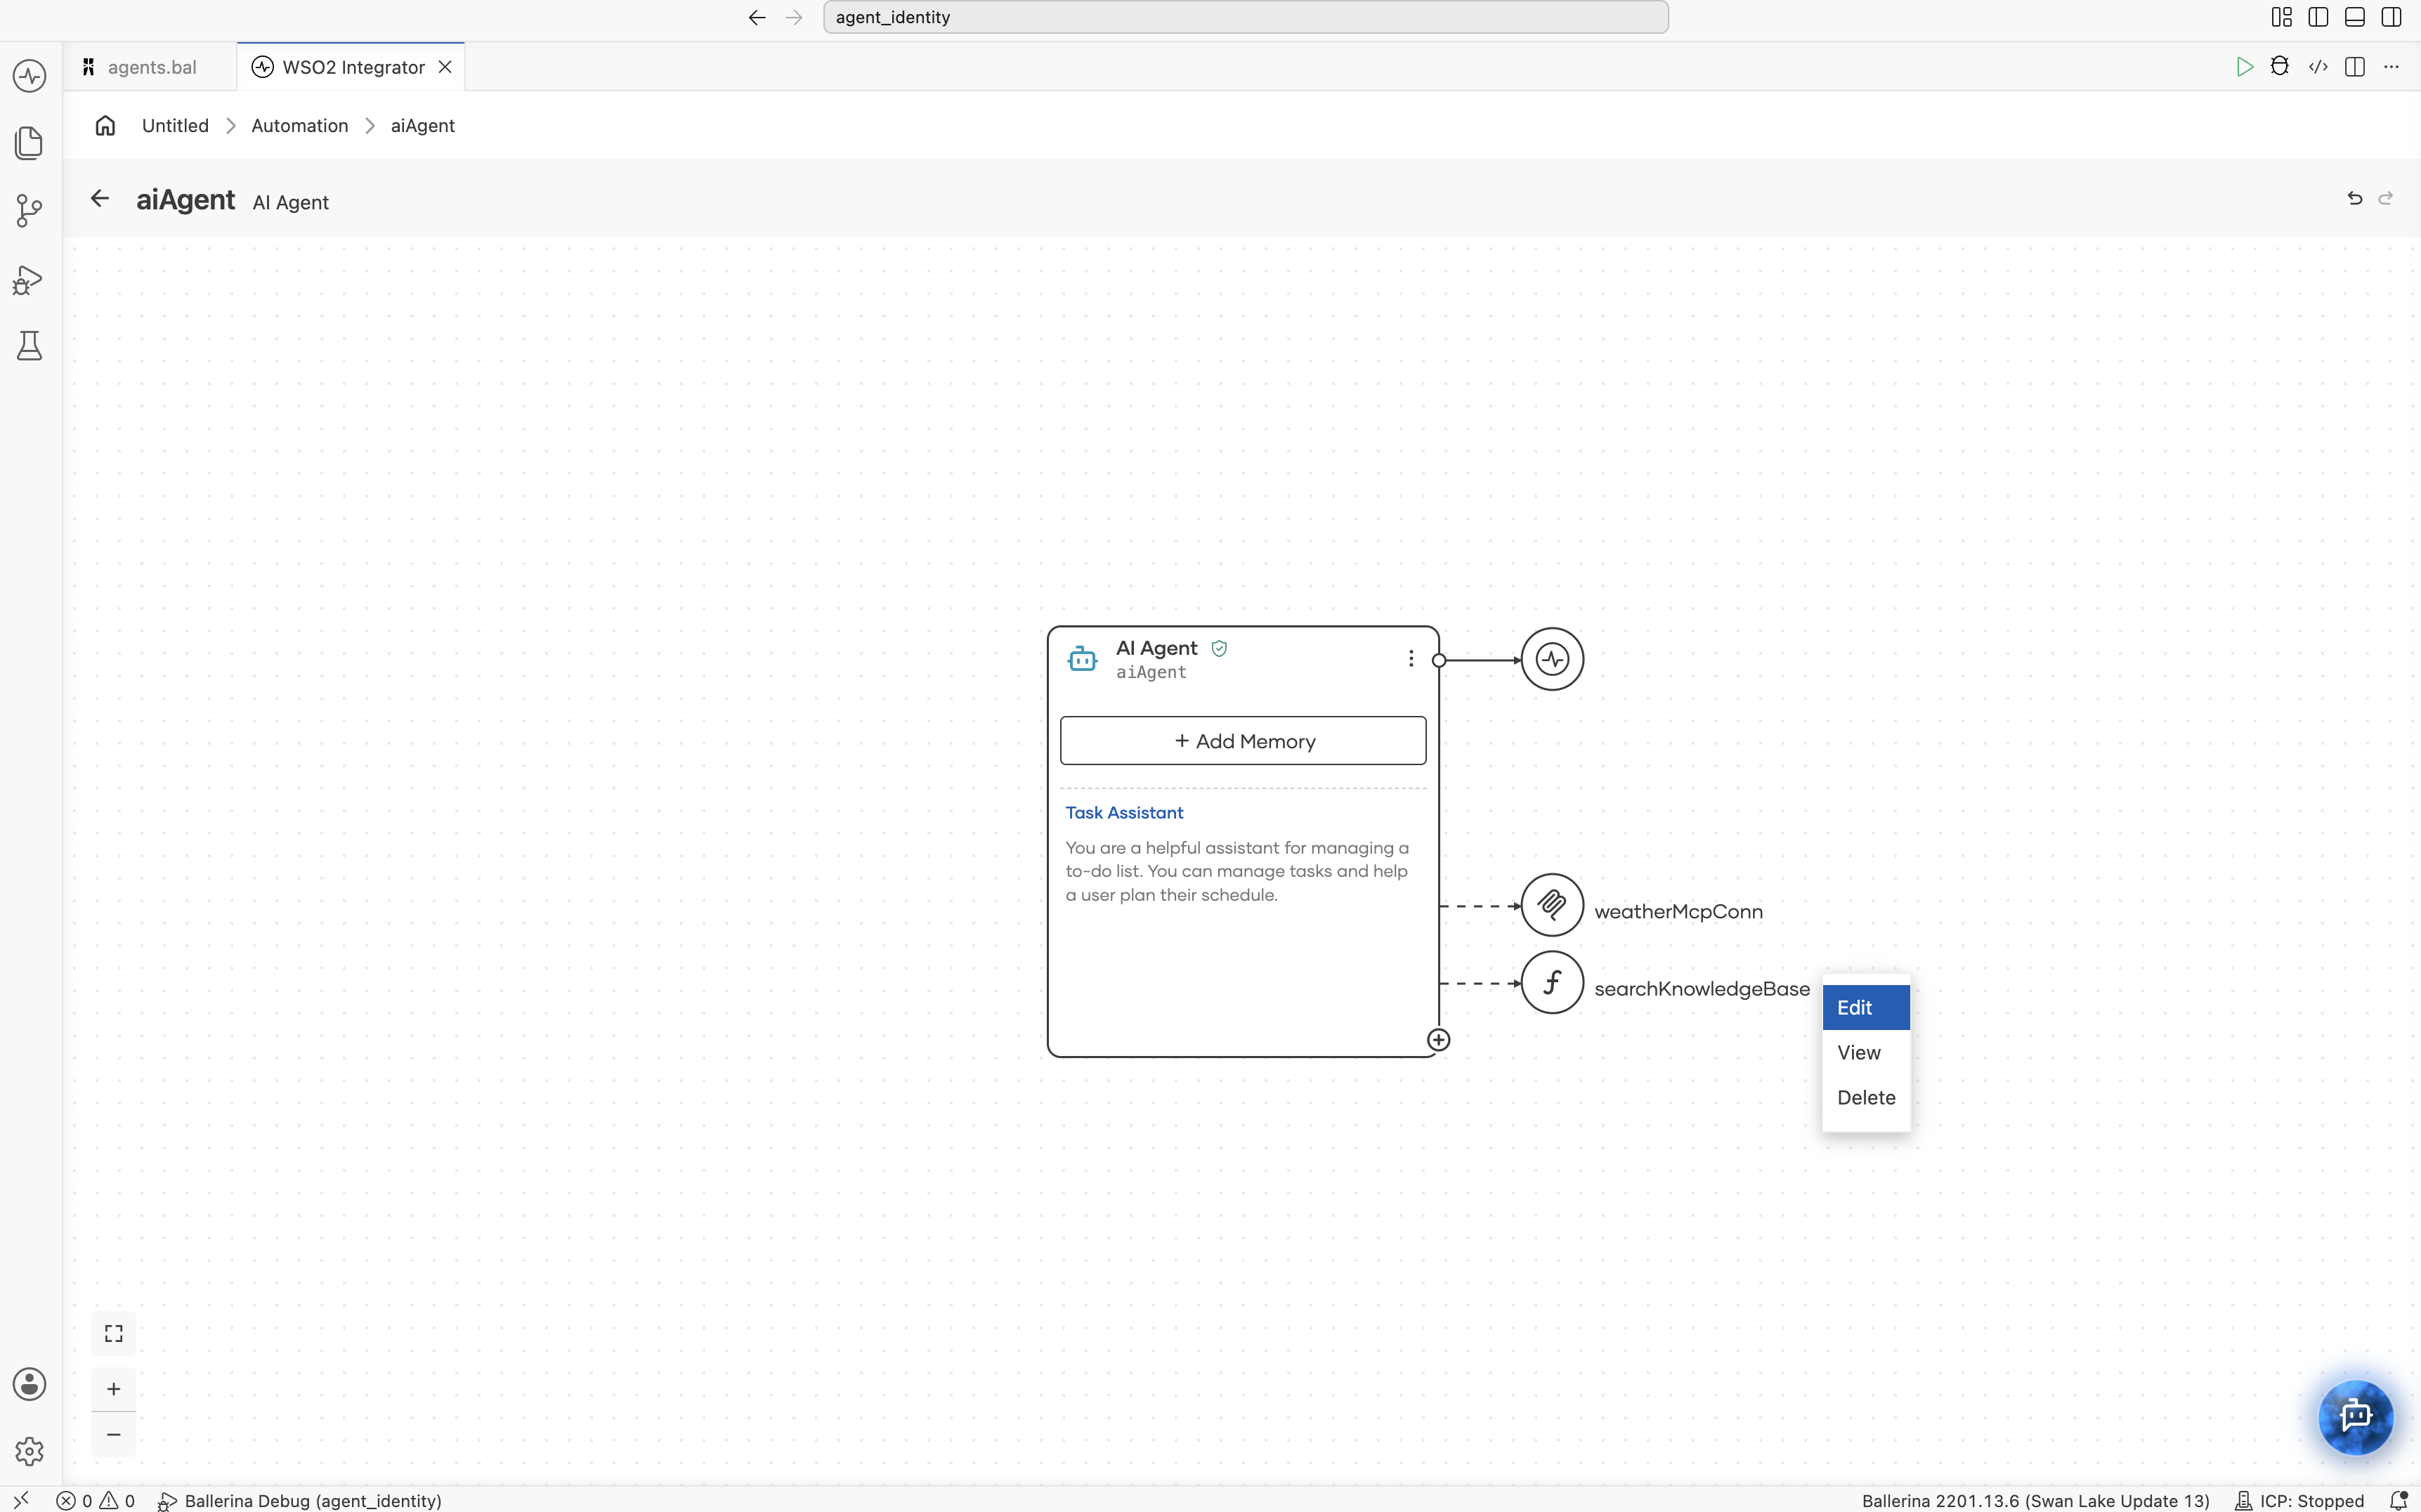Show source code with the code icon
This screenshot has height=1512, width=2421.
click(2318, 67)
